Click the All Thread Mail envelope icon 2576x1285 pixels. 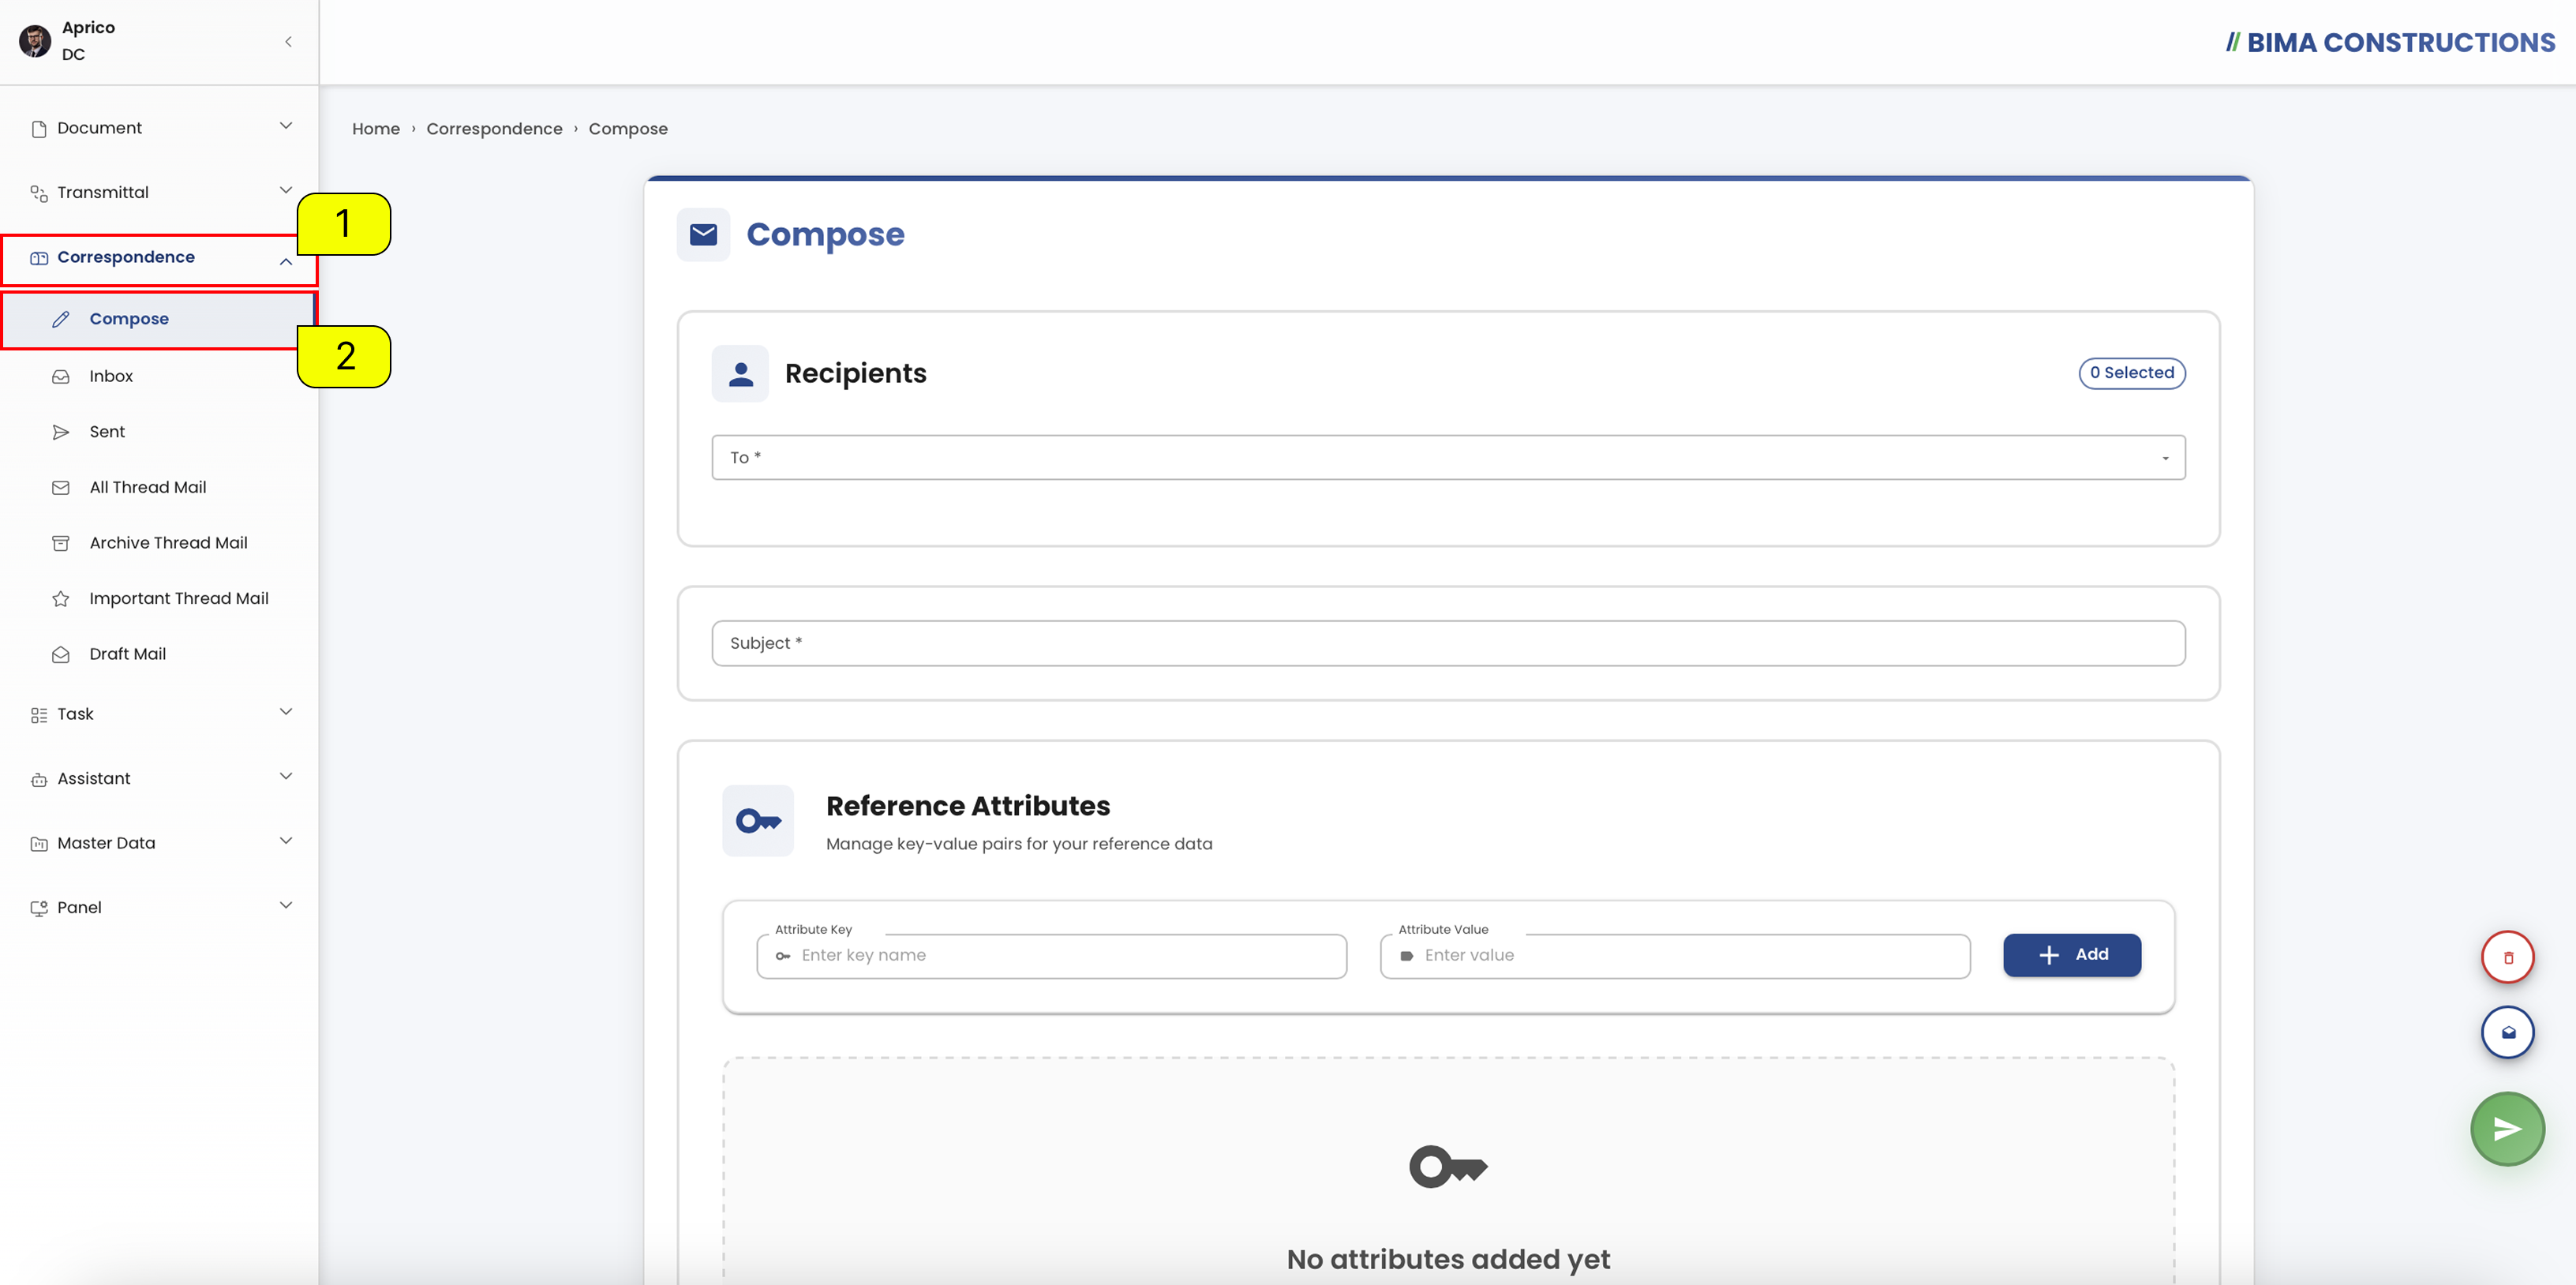click(x=61, y=488)
